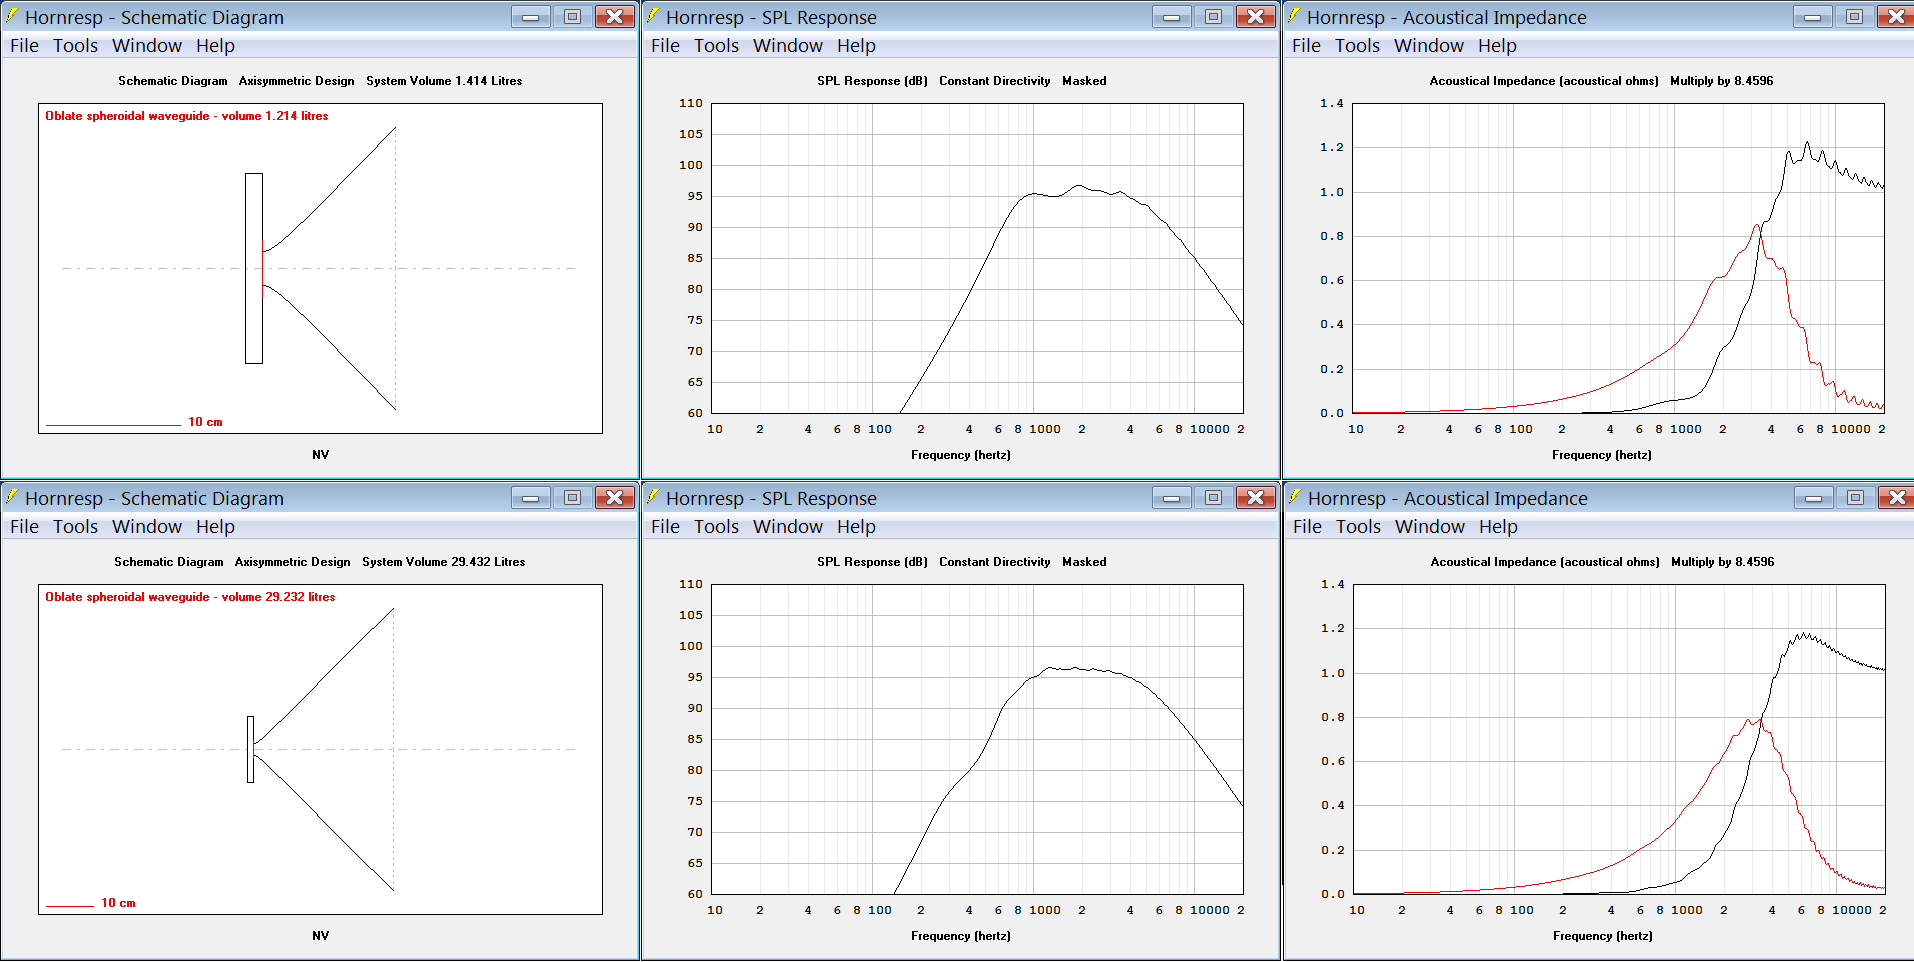Screen dimensions: 1914x962
Task: Click 'Multiply by 8.4596' in upper Acoustical Impedance window
Action: point(1721,81)
